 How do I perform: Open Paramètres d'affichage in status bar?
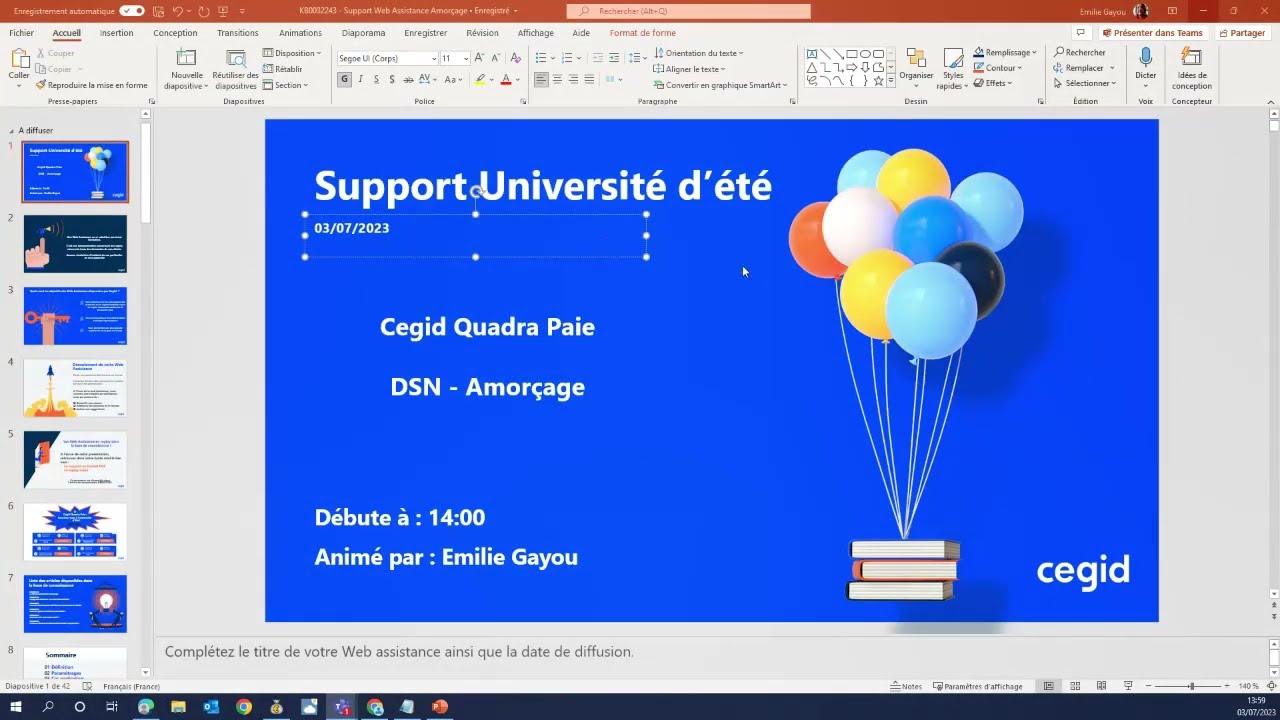(978, 686)
